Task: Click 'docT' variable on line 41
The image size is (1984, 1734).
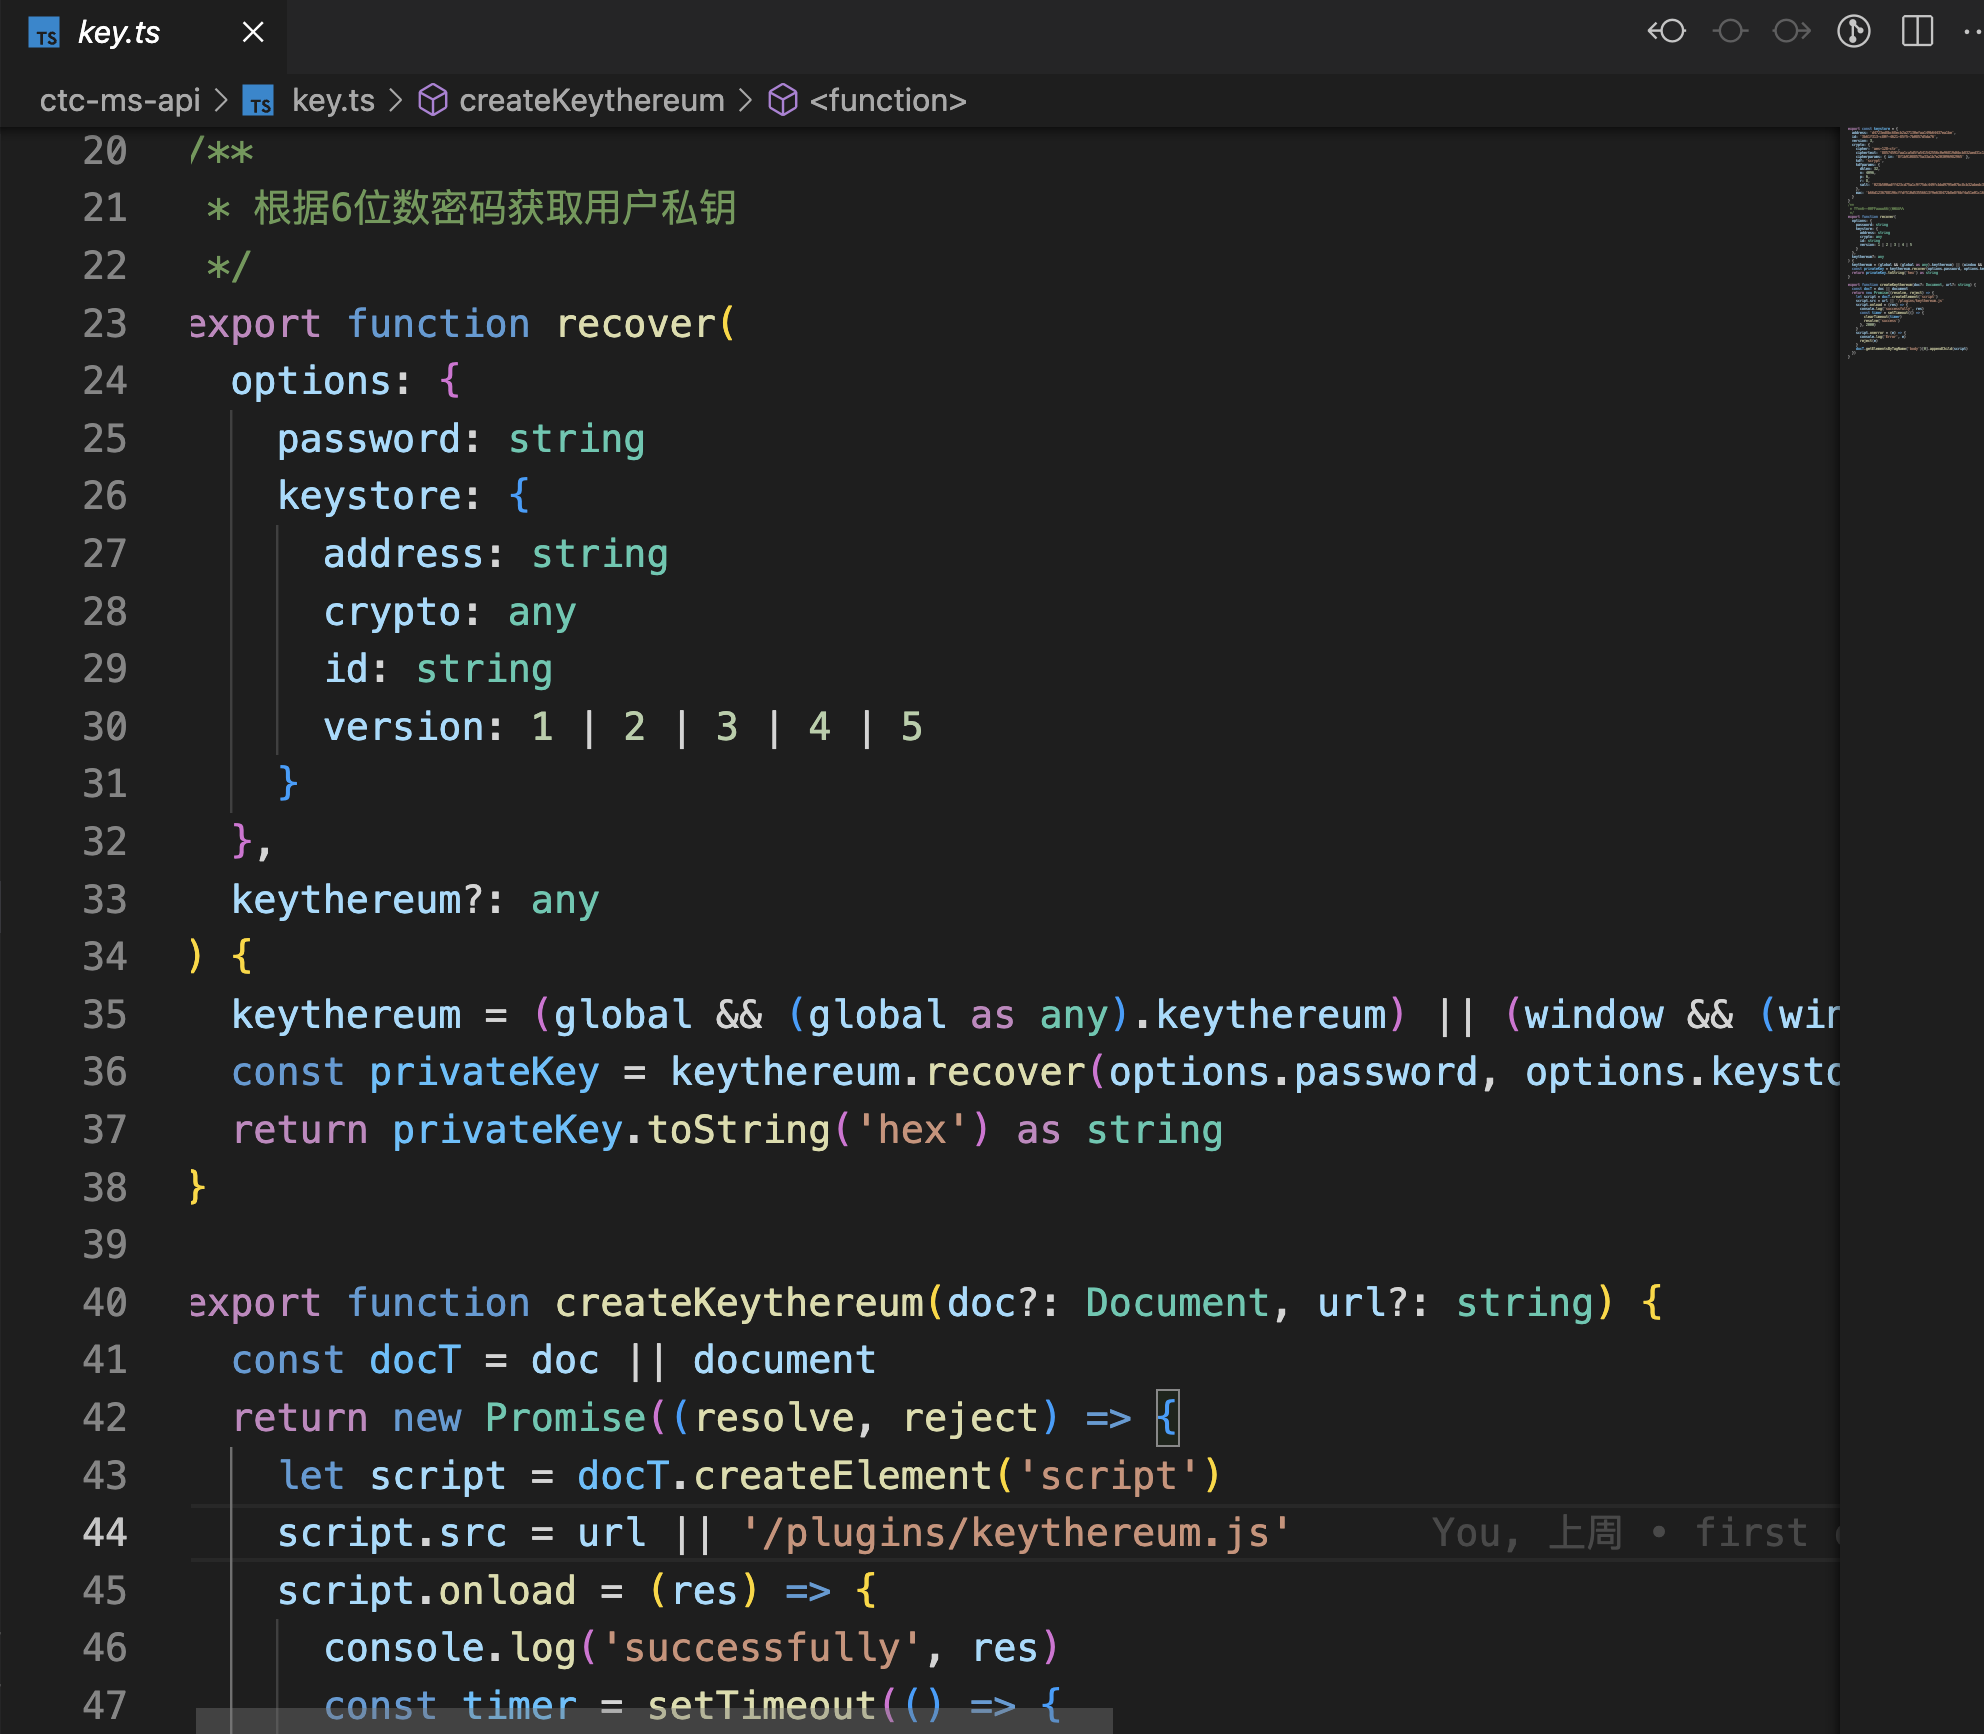Action: click(415, 1360)
